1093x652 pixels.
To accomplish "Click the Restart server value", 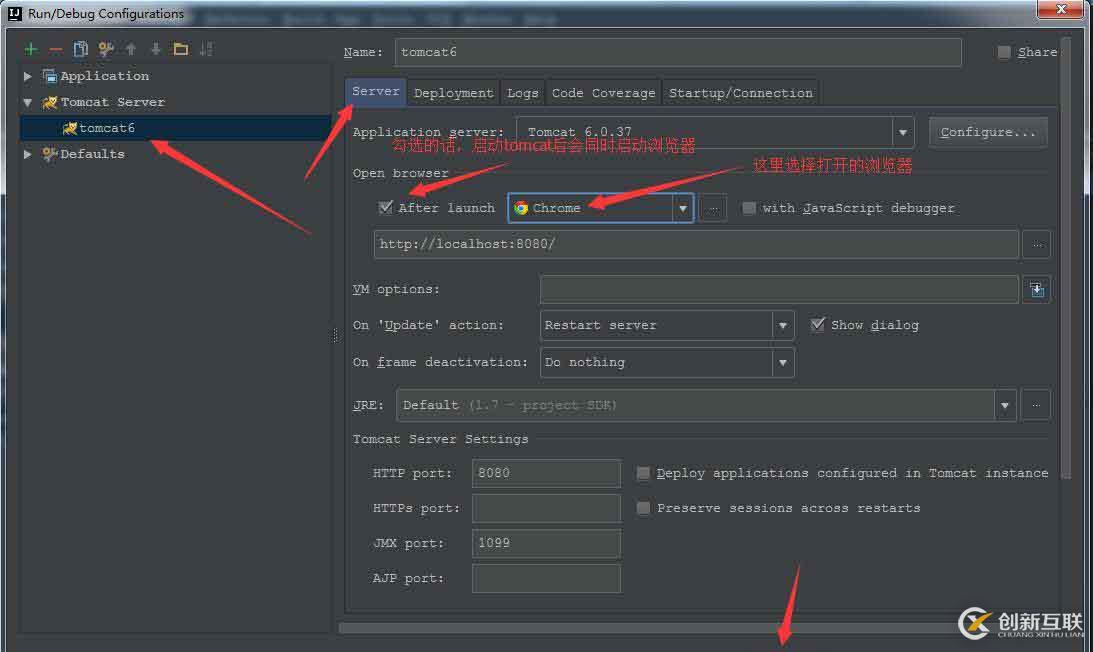I will click(x=600, y=326).
